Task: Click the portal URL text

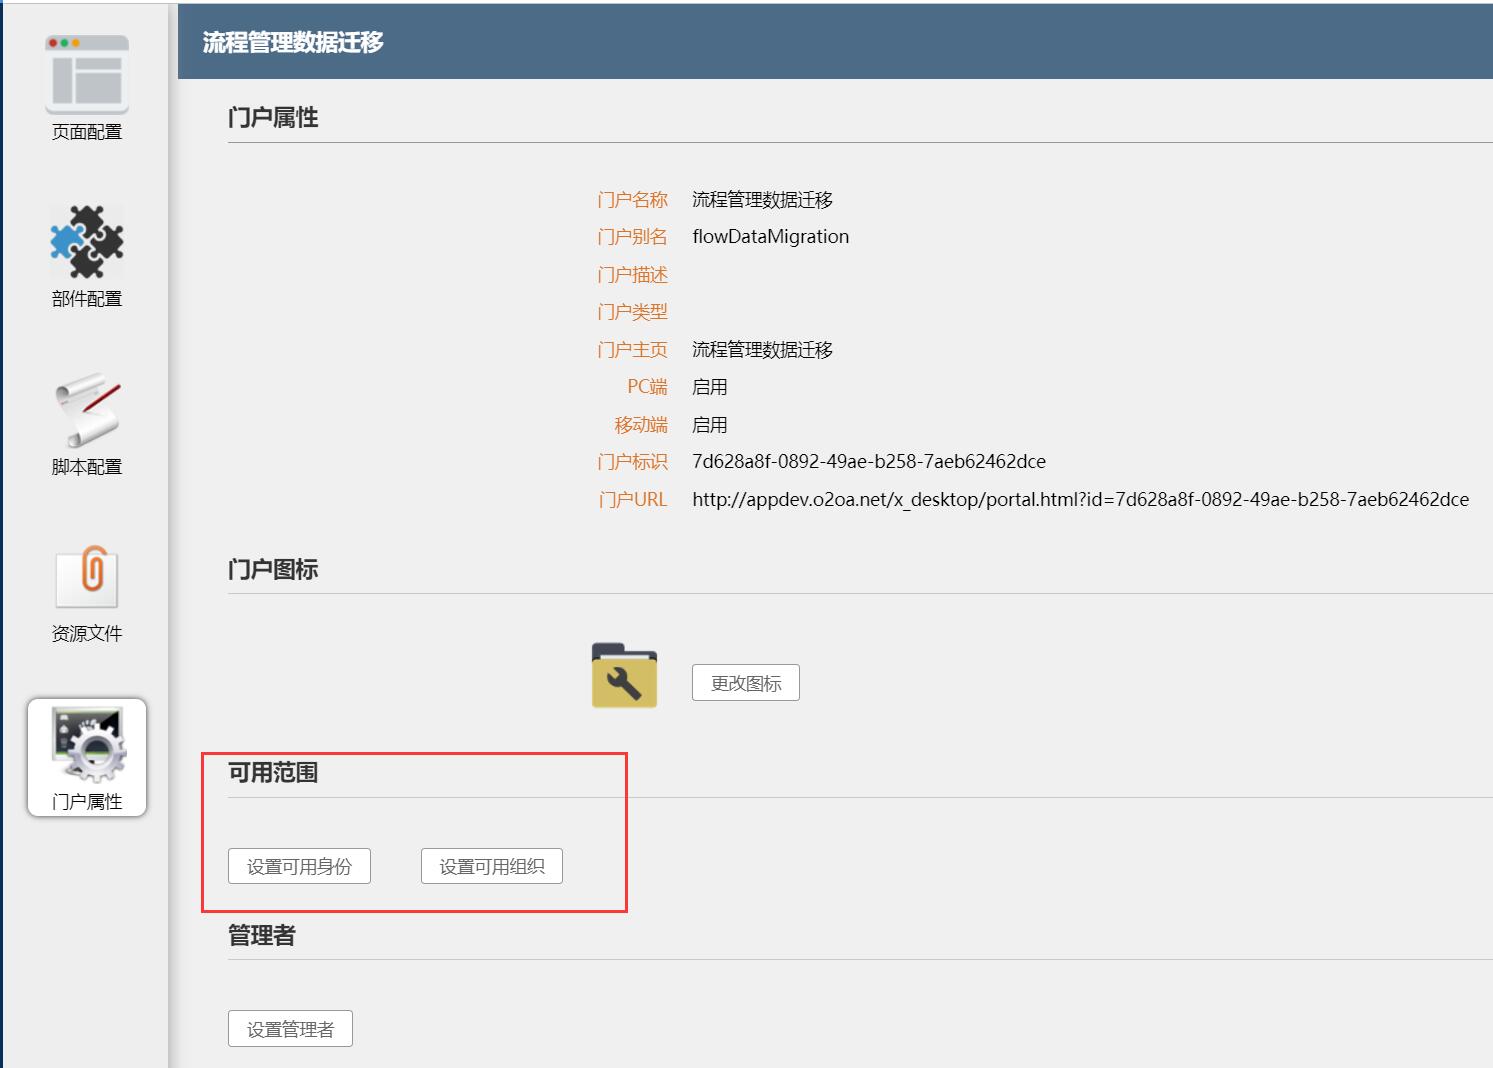Action: click(1080, 499)
